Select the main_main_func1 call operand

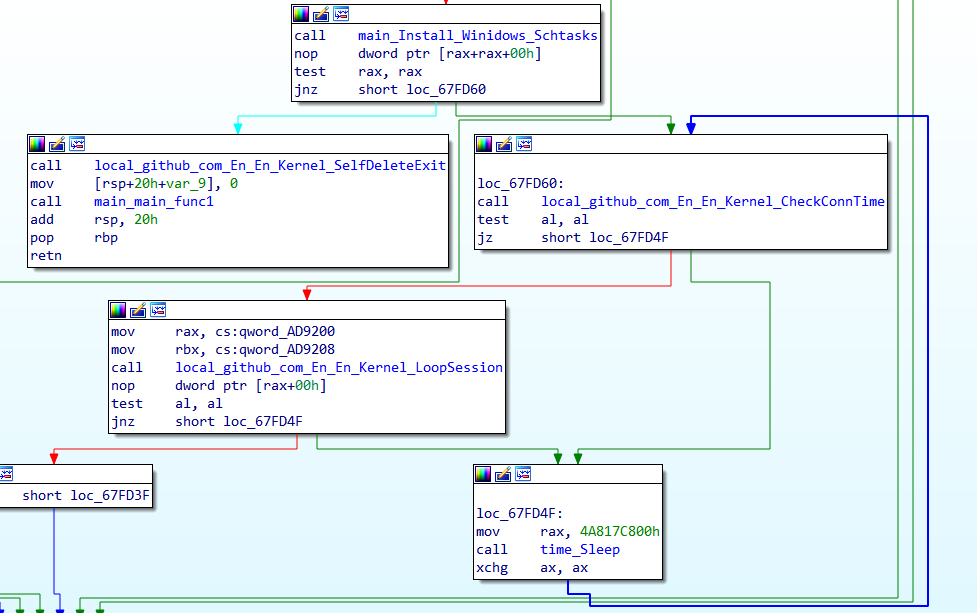pos(154,202)
